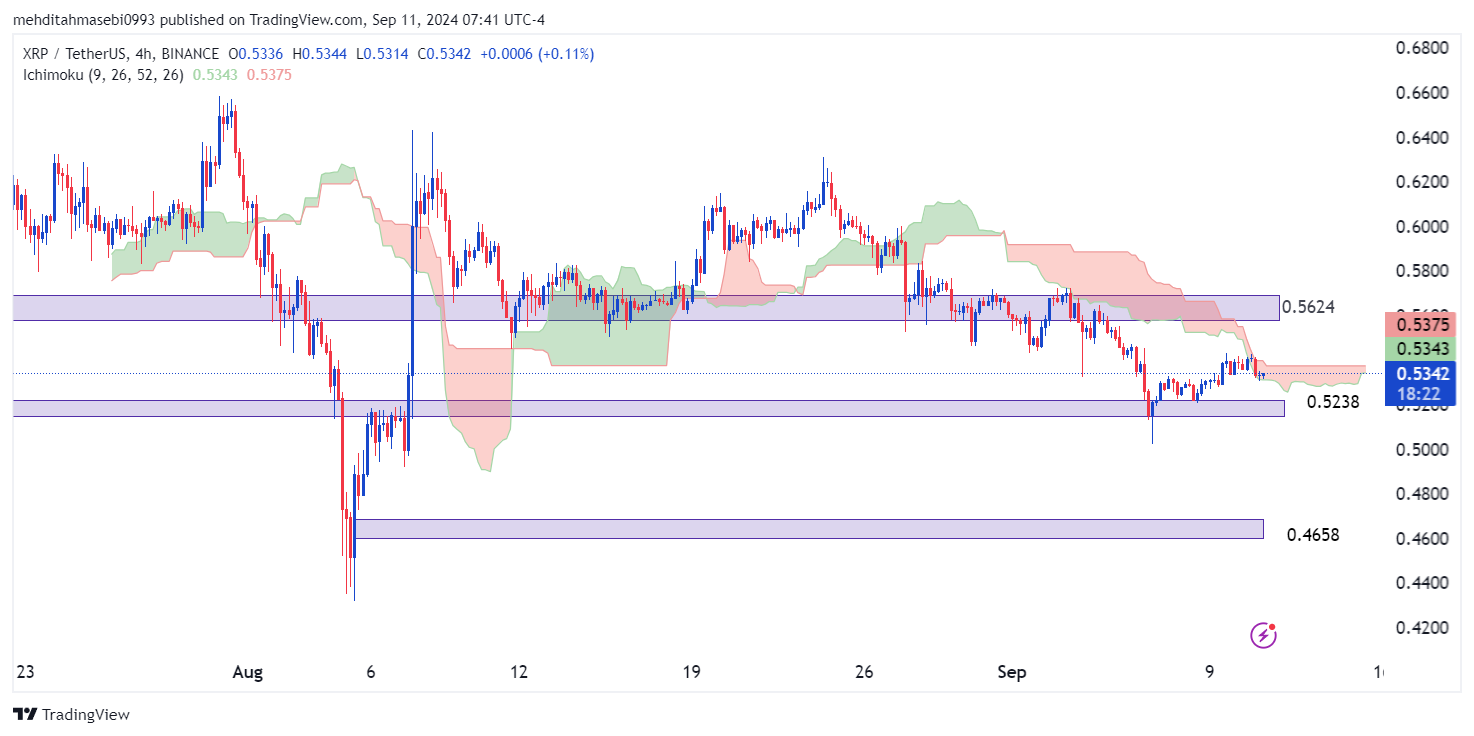The height and width of the screenshot is (736, 1474).
Task: Click the low value L0.5314 in header
Action: (x=381, y=54)
